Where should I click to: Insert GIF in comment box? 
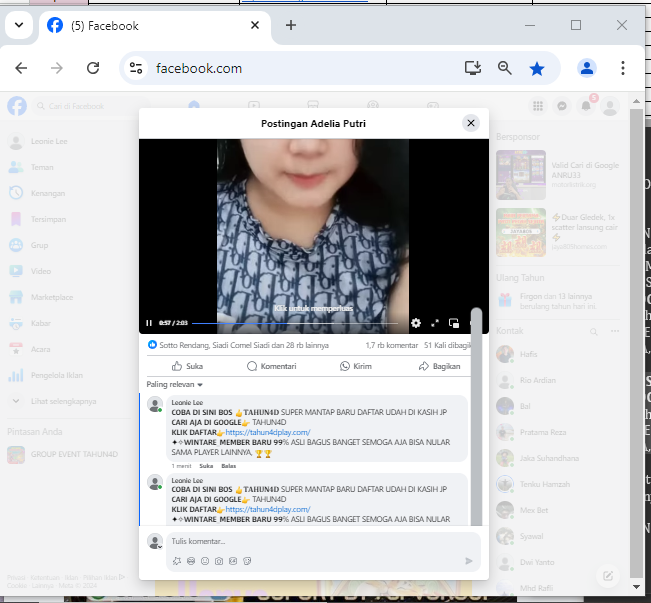coord(233,561)
